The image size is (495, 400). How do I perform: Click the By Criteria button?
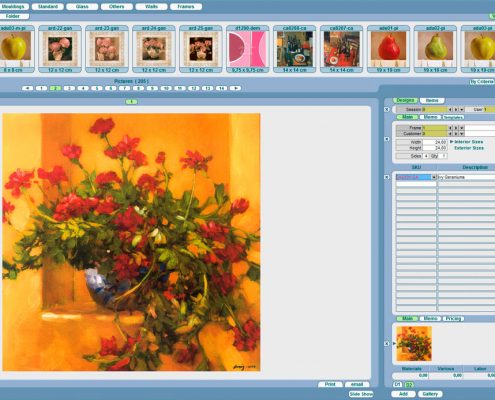[482, 82]
